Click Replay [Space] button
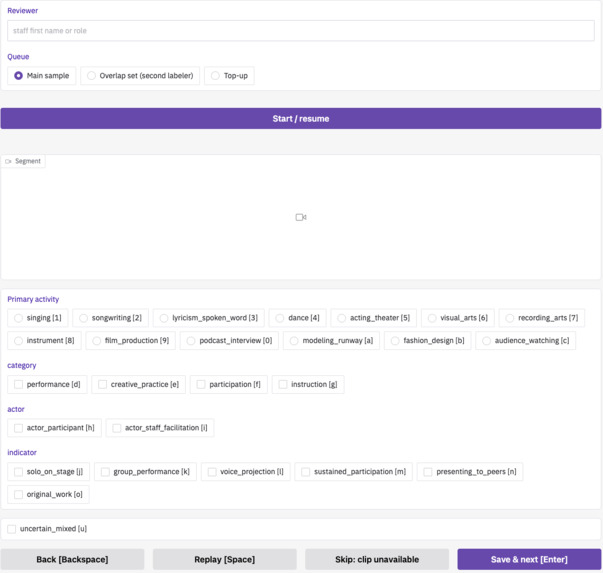This screenshot has width=603, height=573. click(x=225, y=560)
